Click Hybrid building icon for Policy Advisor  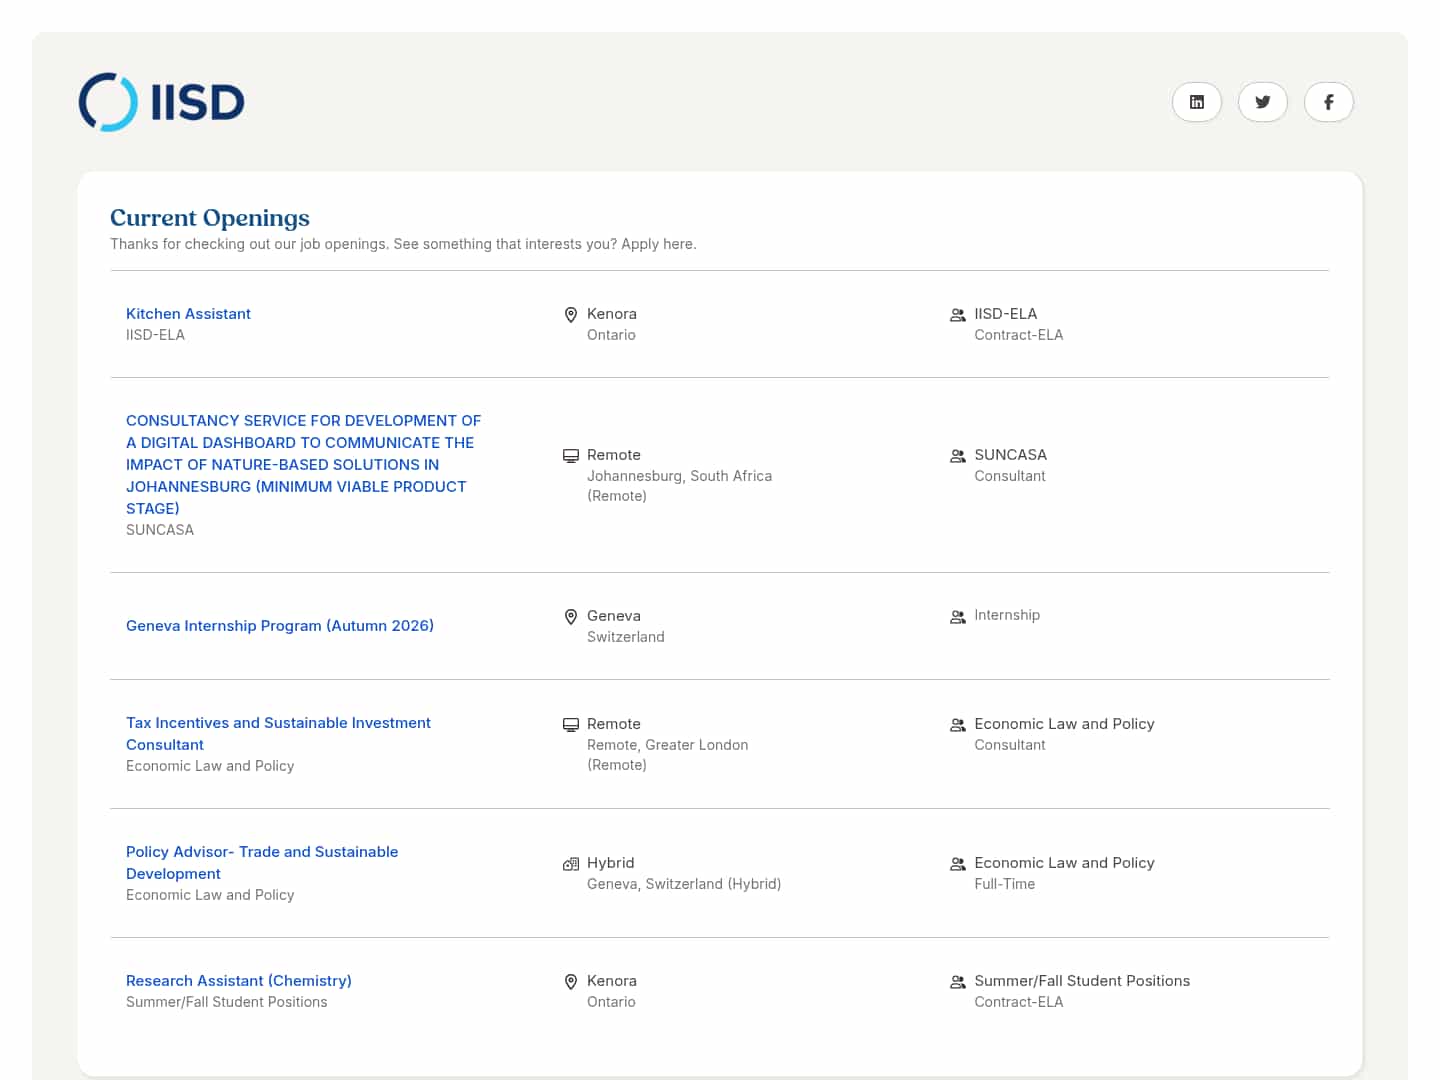tap(571, 864)
